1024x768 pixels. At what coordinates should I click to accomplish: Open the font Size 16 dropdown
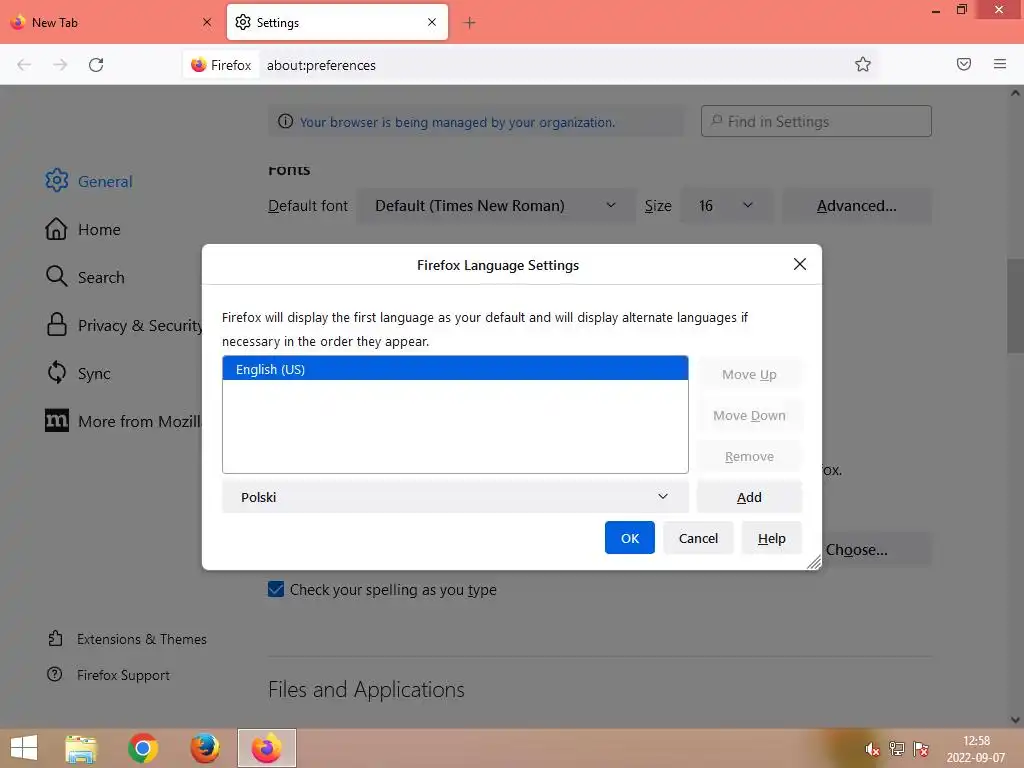point(726,206)
